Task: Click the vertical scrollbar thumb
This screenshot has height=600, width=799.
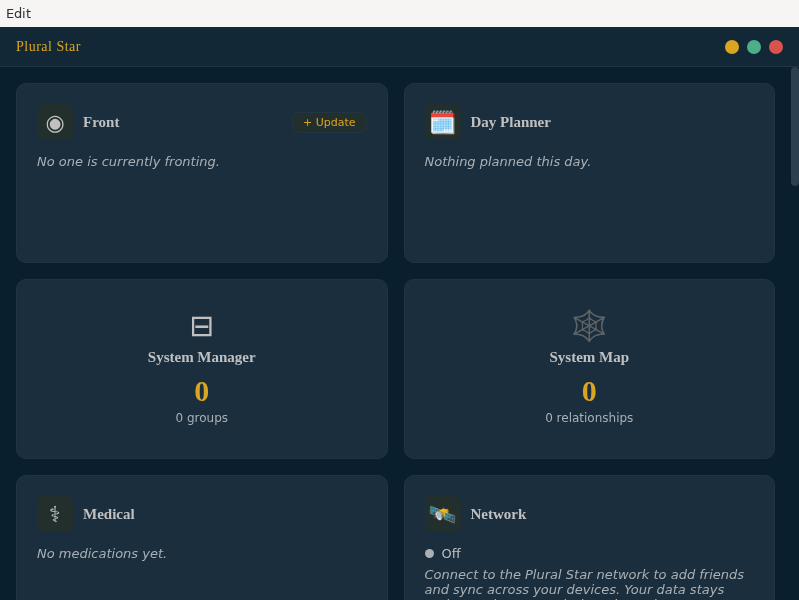Action: [x=794, y=126]
